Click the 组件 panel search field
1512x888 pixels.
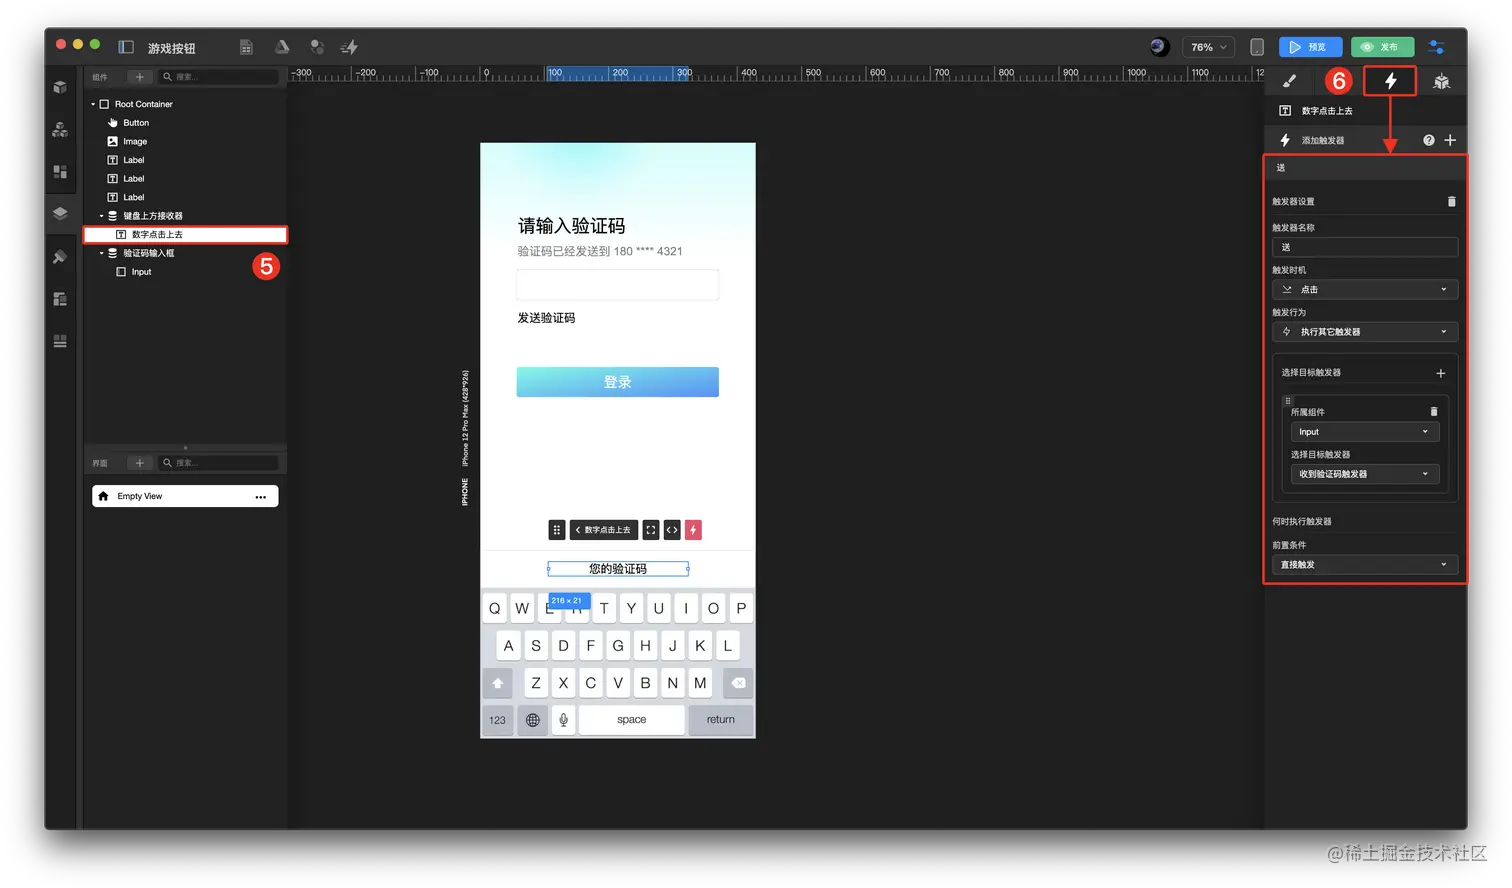pyautogui.click(x=219, y=77)
